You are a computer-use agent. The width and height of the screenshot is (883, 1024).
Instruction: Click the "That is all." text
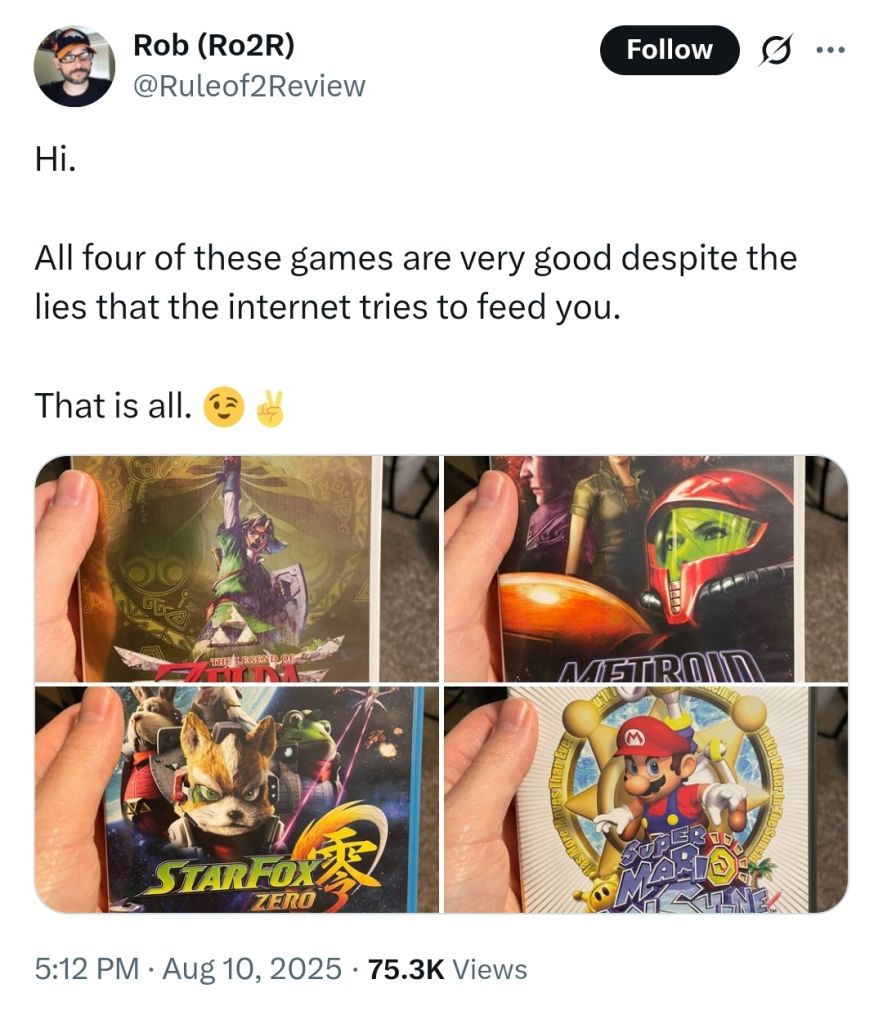point(113,406)
